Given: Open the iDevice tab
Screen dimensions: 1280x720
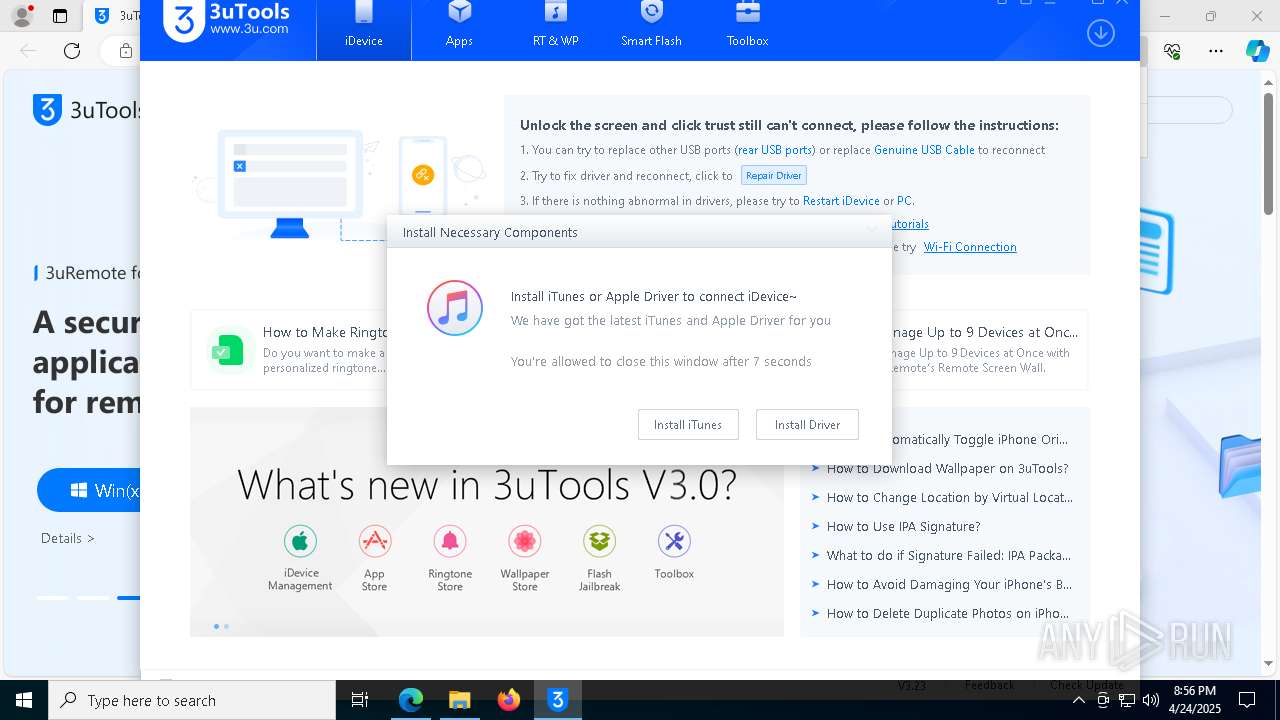Looking at the screenshot, I should [x=364, y=28].
